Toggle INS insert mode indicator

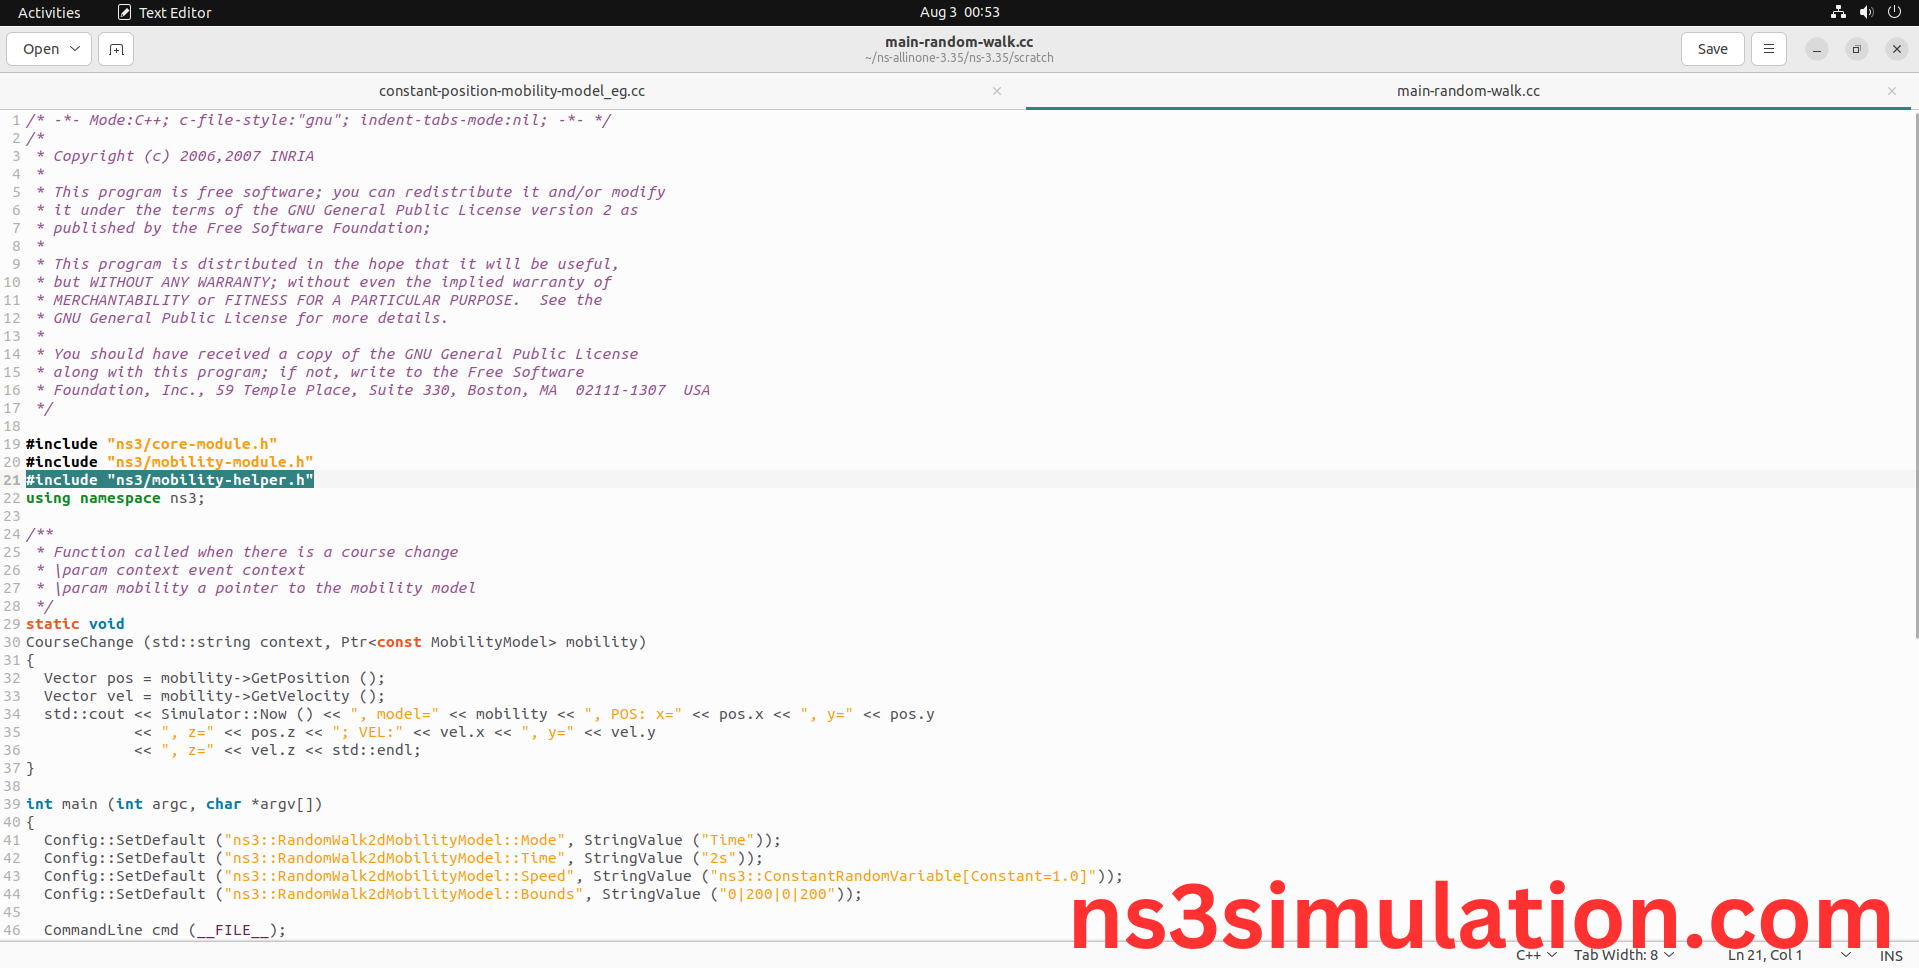pyautogui.click(x=1891, y=956)
